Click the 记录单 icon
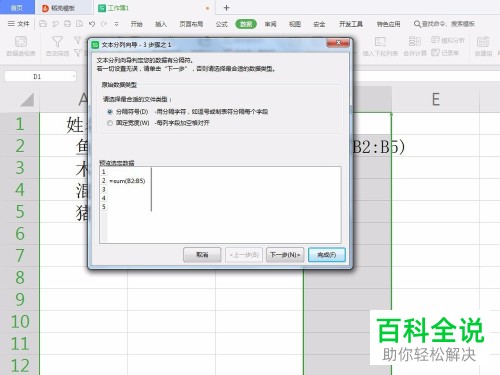The image size is (500, 375). (x=445, y=53)
